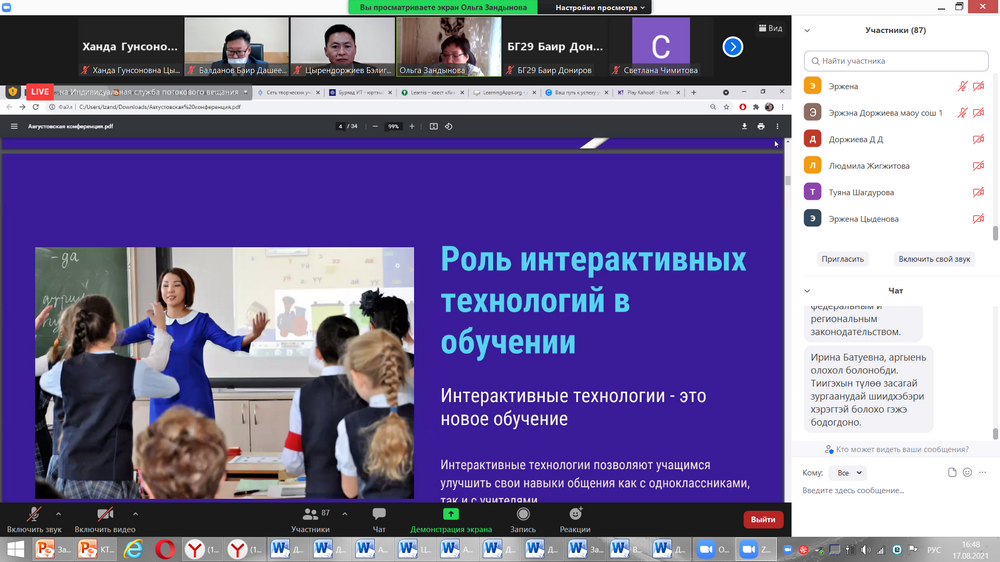Image resolution: width=1000 pixels, height=562 pixels.
Task: Click the PDF zoom in plus control
Action: coord(411,126)
